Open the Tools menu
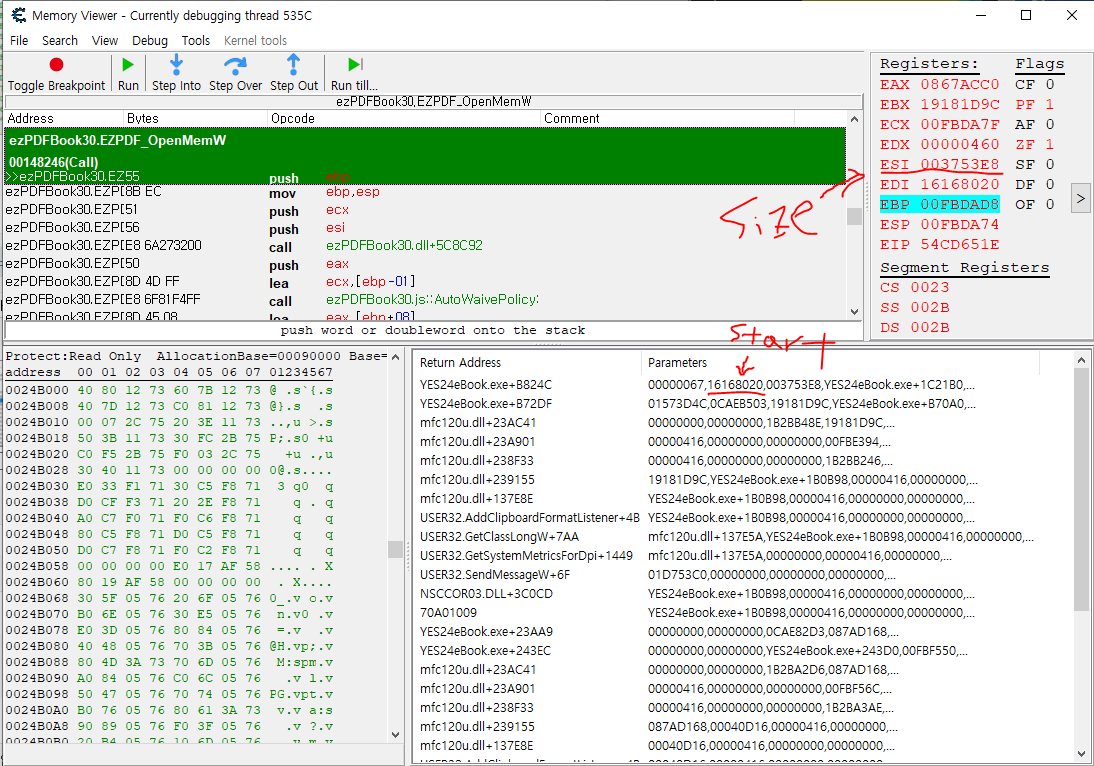The height and width of the screenshot is (766, 1094). (x=196, y=40)
